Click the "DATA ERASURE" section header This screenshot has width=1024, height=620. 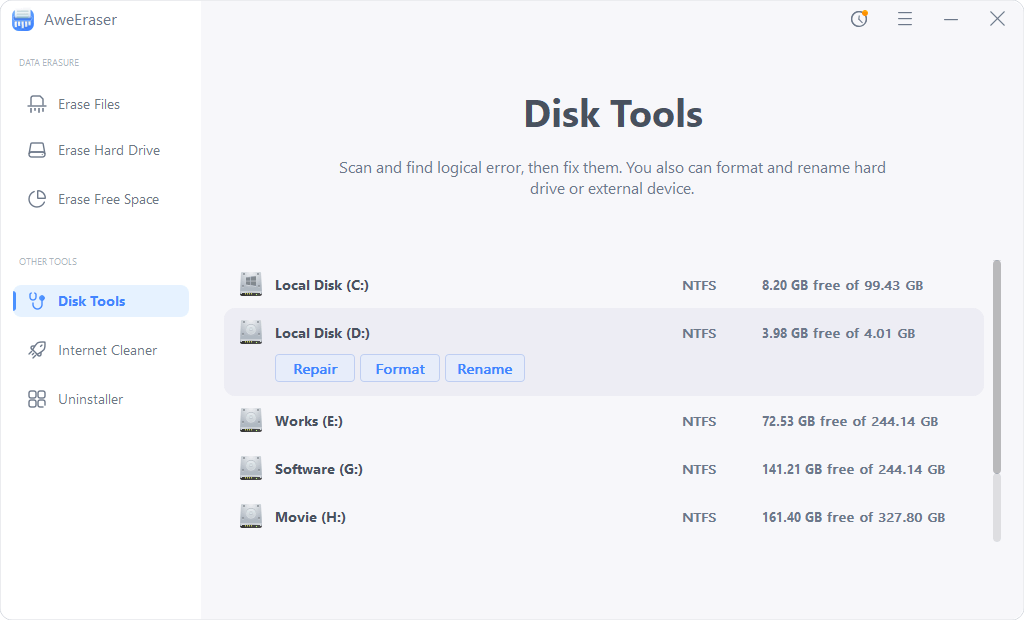(x=49, y=63)
